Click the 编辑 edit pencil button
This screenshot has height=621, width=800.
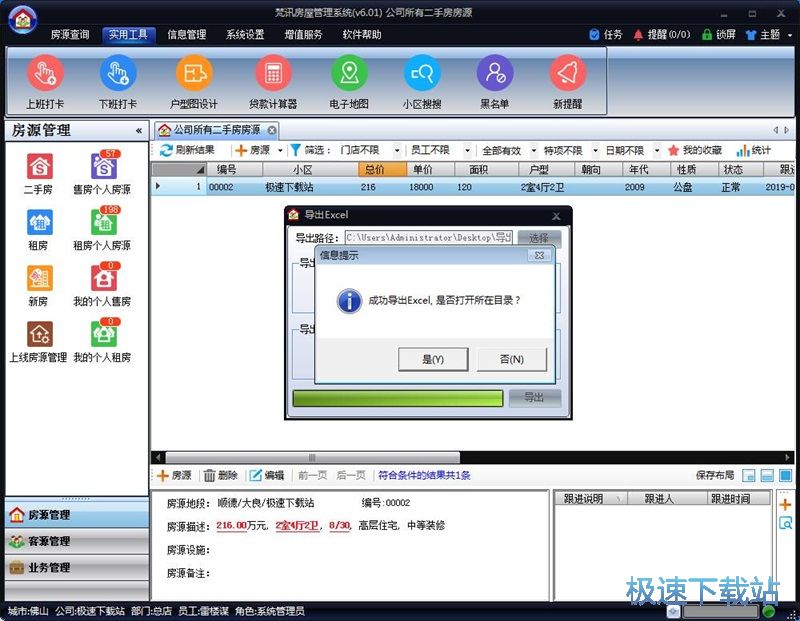tap(267, 476)
